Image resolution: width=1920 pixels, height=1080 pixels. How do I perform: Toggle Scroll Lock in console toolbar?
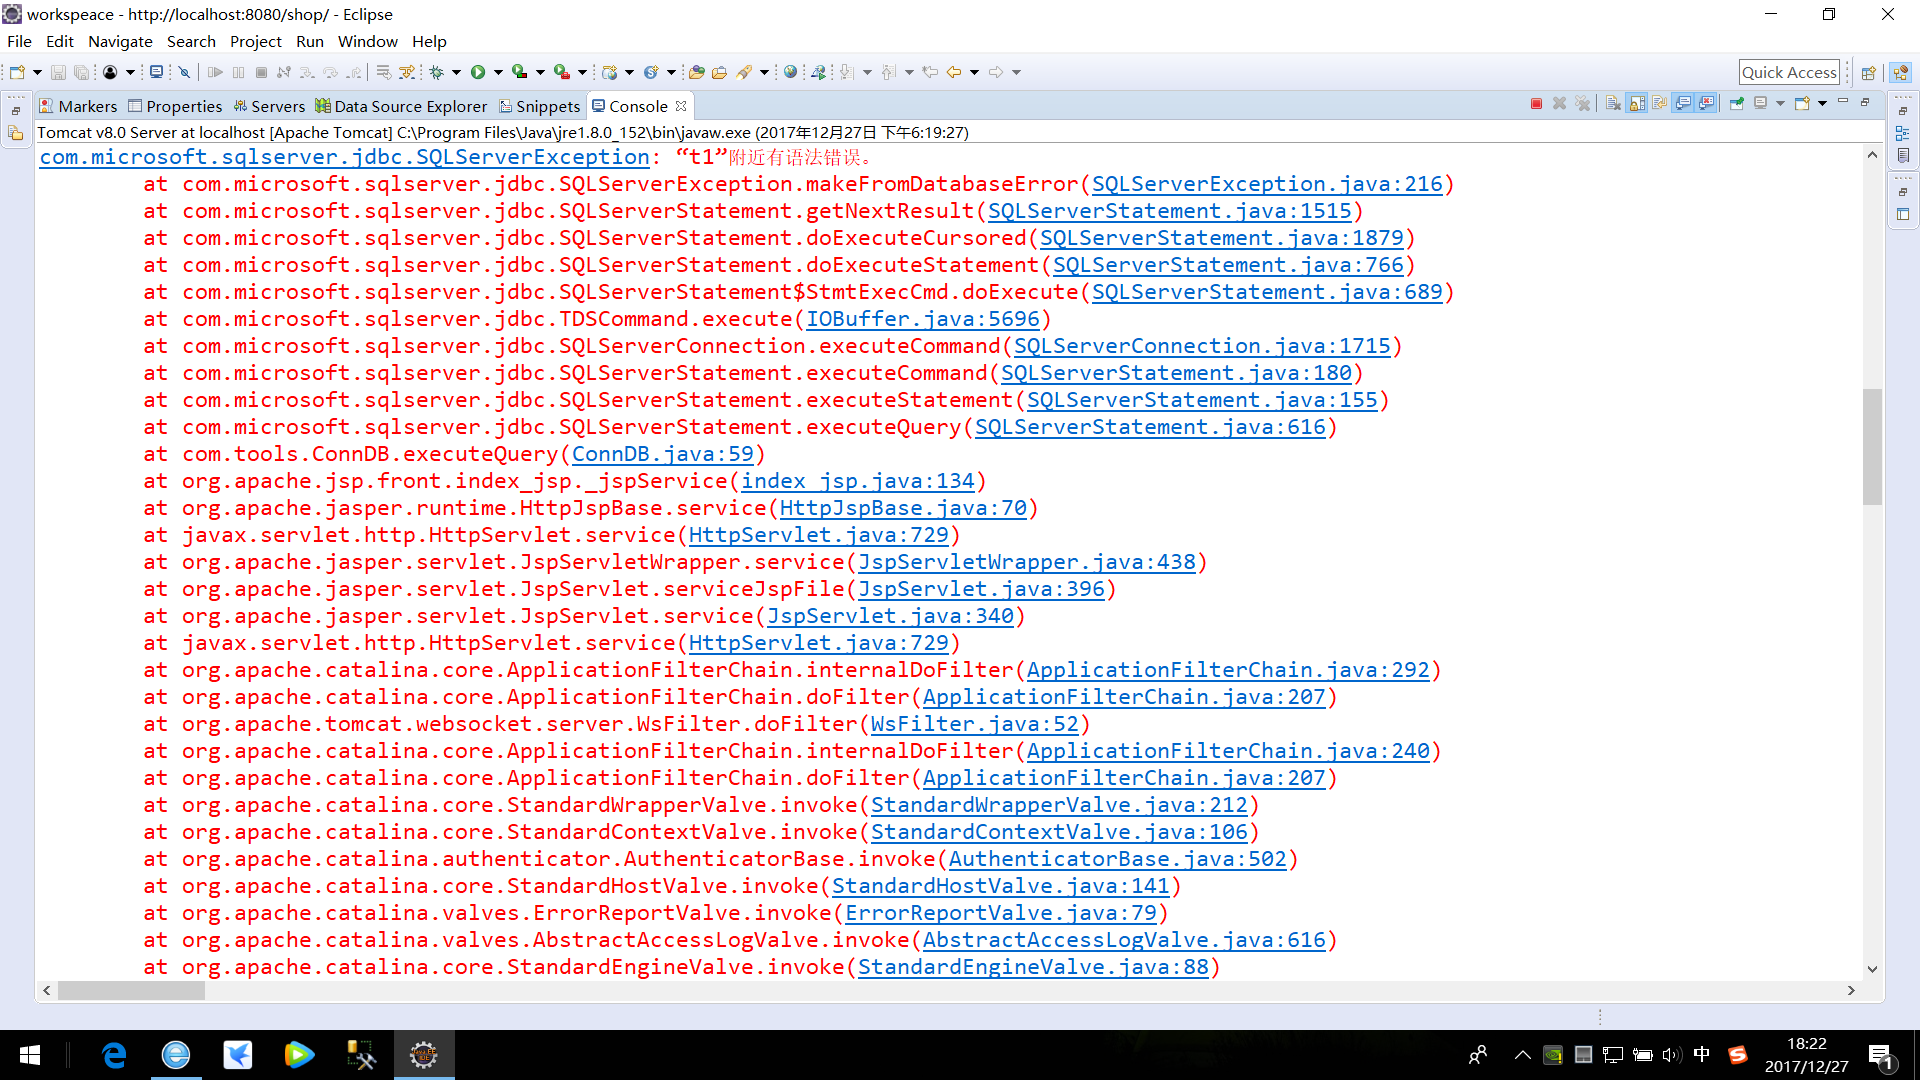pyautogui.click(x=1637, y=104)
